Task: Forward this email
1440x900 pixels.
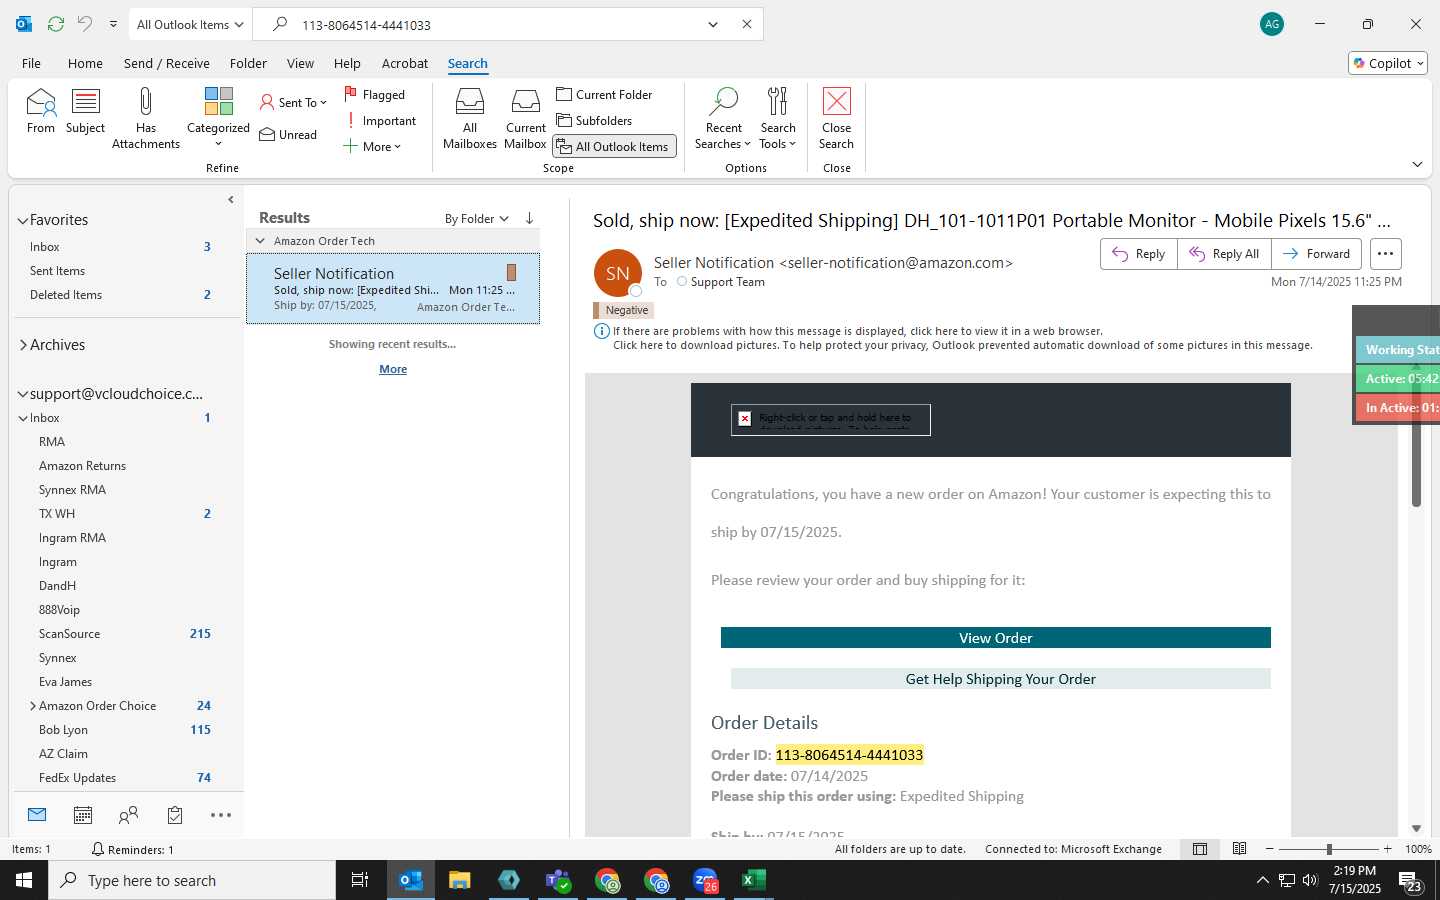Action: coord(1317,254)
